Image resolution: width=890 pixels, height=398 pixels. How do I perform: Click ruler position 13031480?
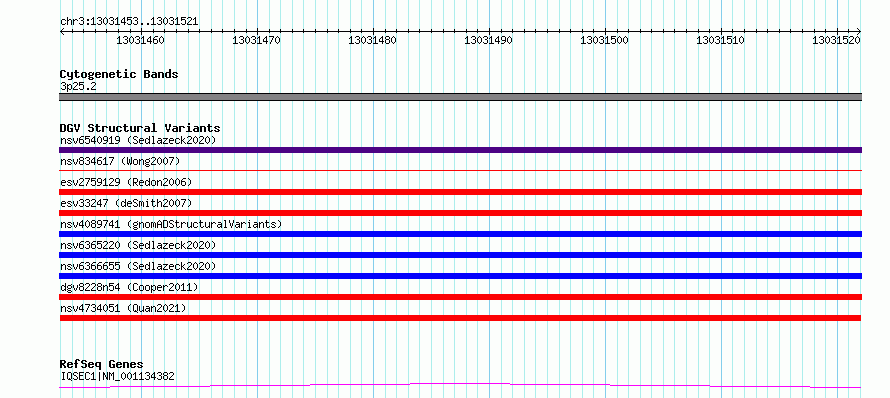[x=372, y=40]
